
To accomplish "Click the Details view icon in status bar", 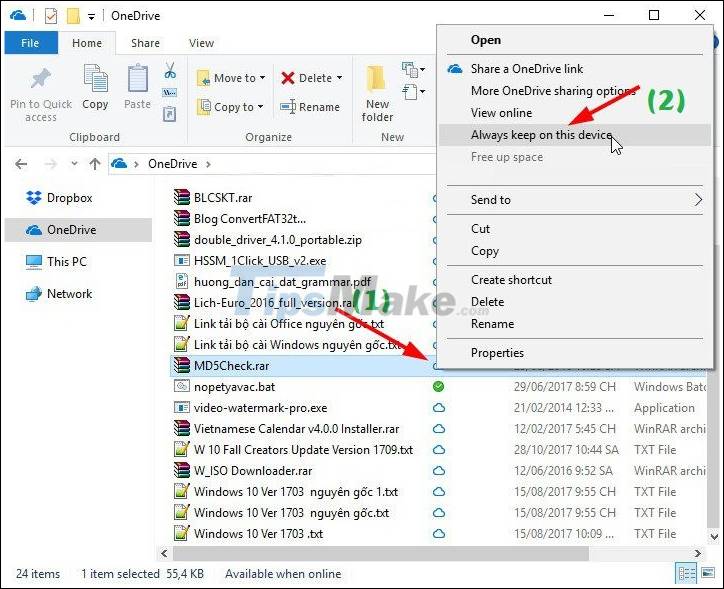I will (687, 573).
